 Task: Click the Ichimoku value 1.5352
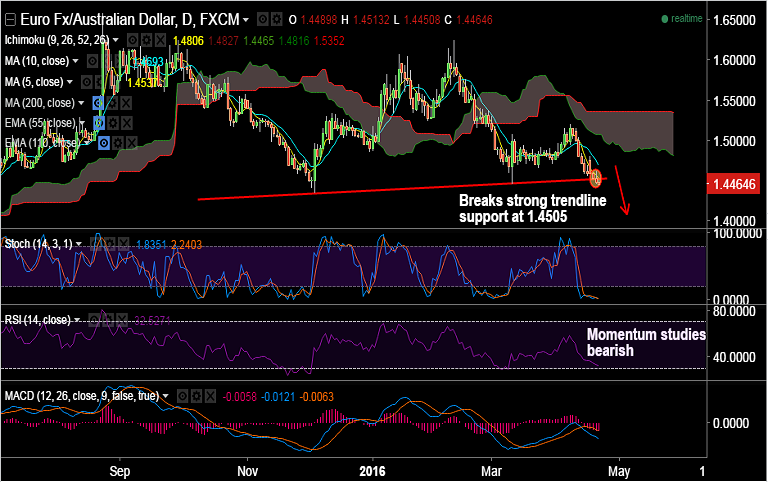pyautogui.click(x=329, y=41)
